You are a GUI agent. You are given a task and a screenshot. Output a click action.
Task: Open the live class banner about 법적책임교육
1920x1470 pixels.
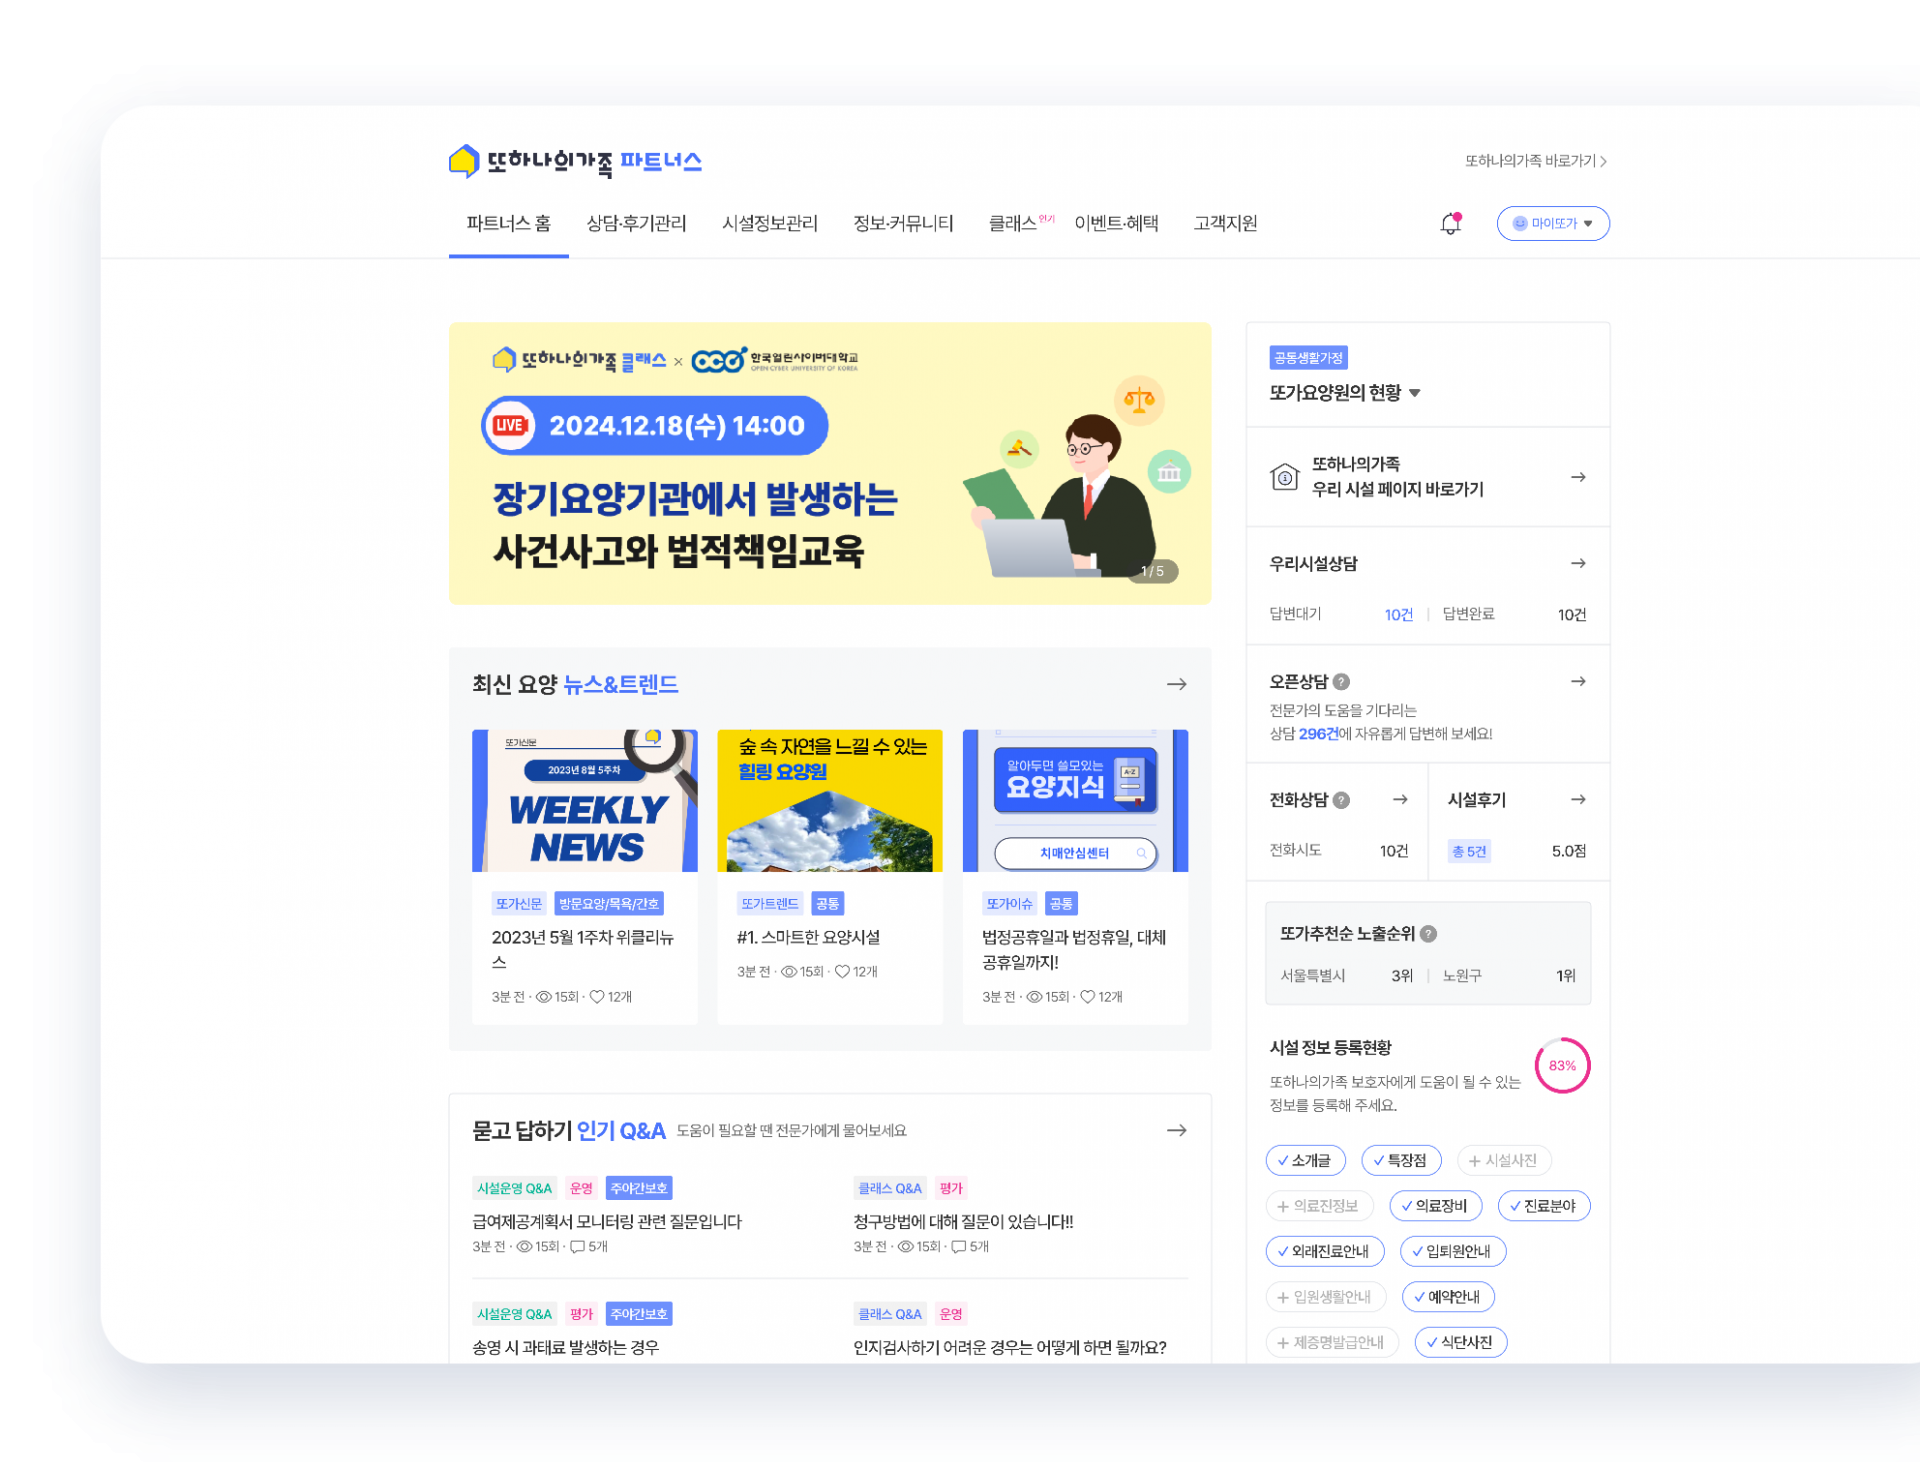[x=829, y=463]
